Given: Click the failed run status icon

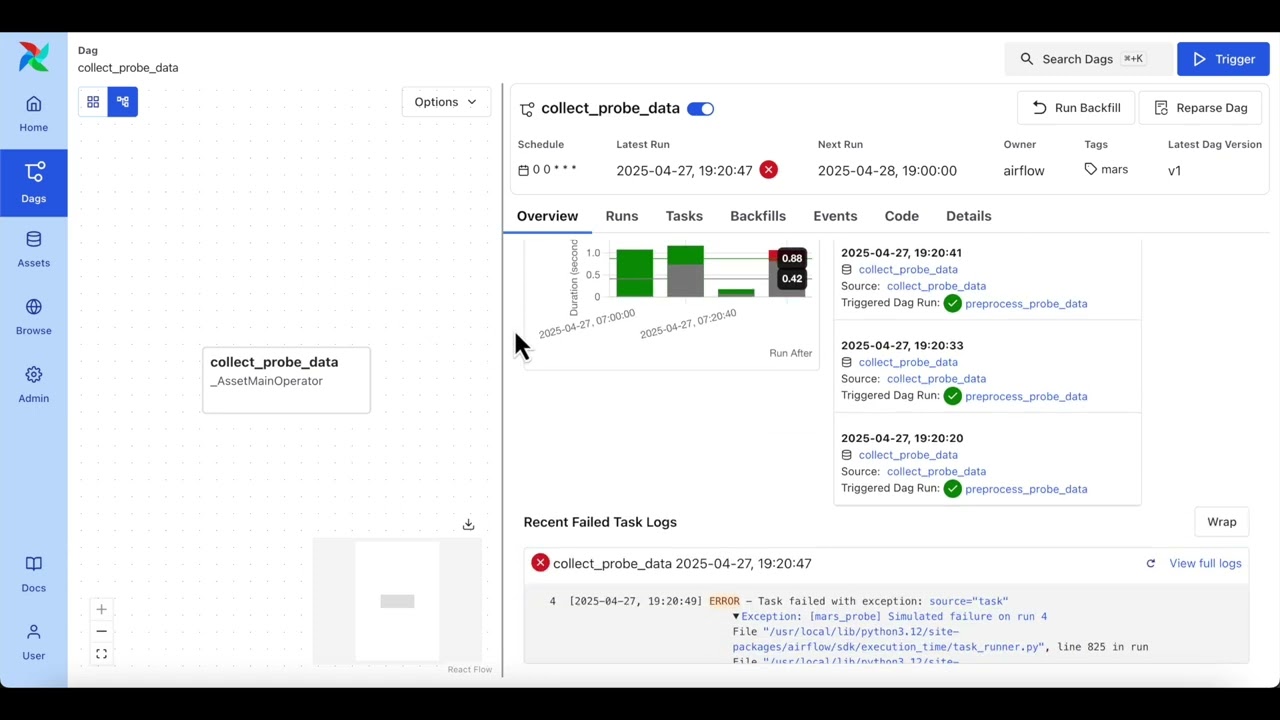Looking at the screenshot, I should pos(768,170).
